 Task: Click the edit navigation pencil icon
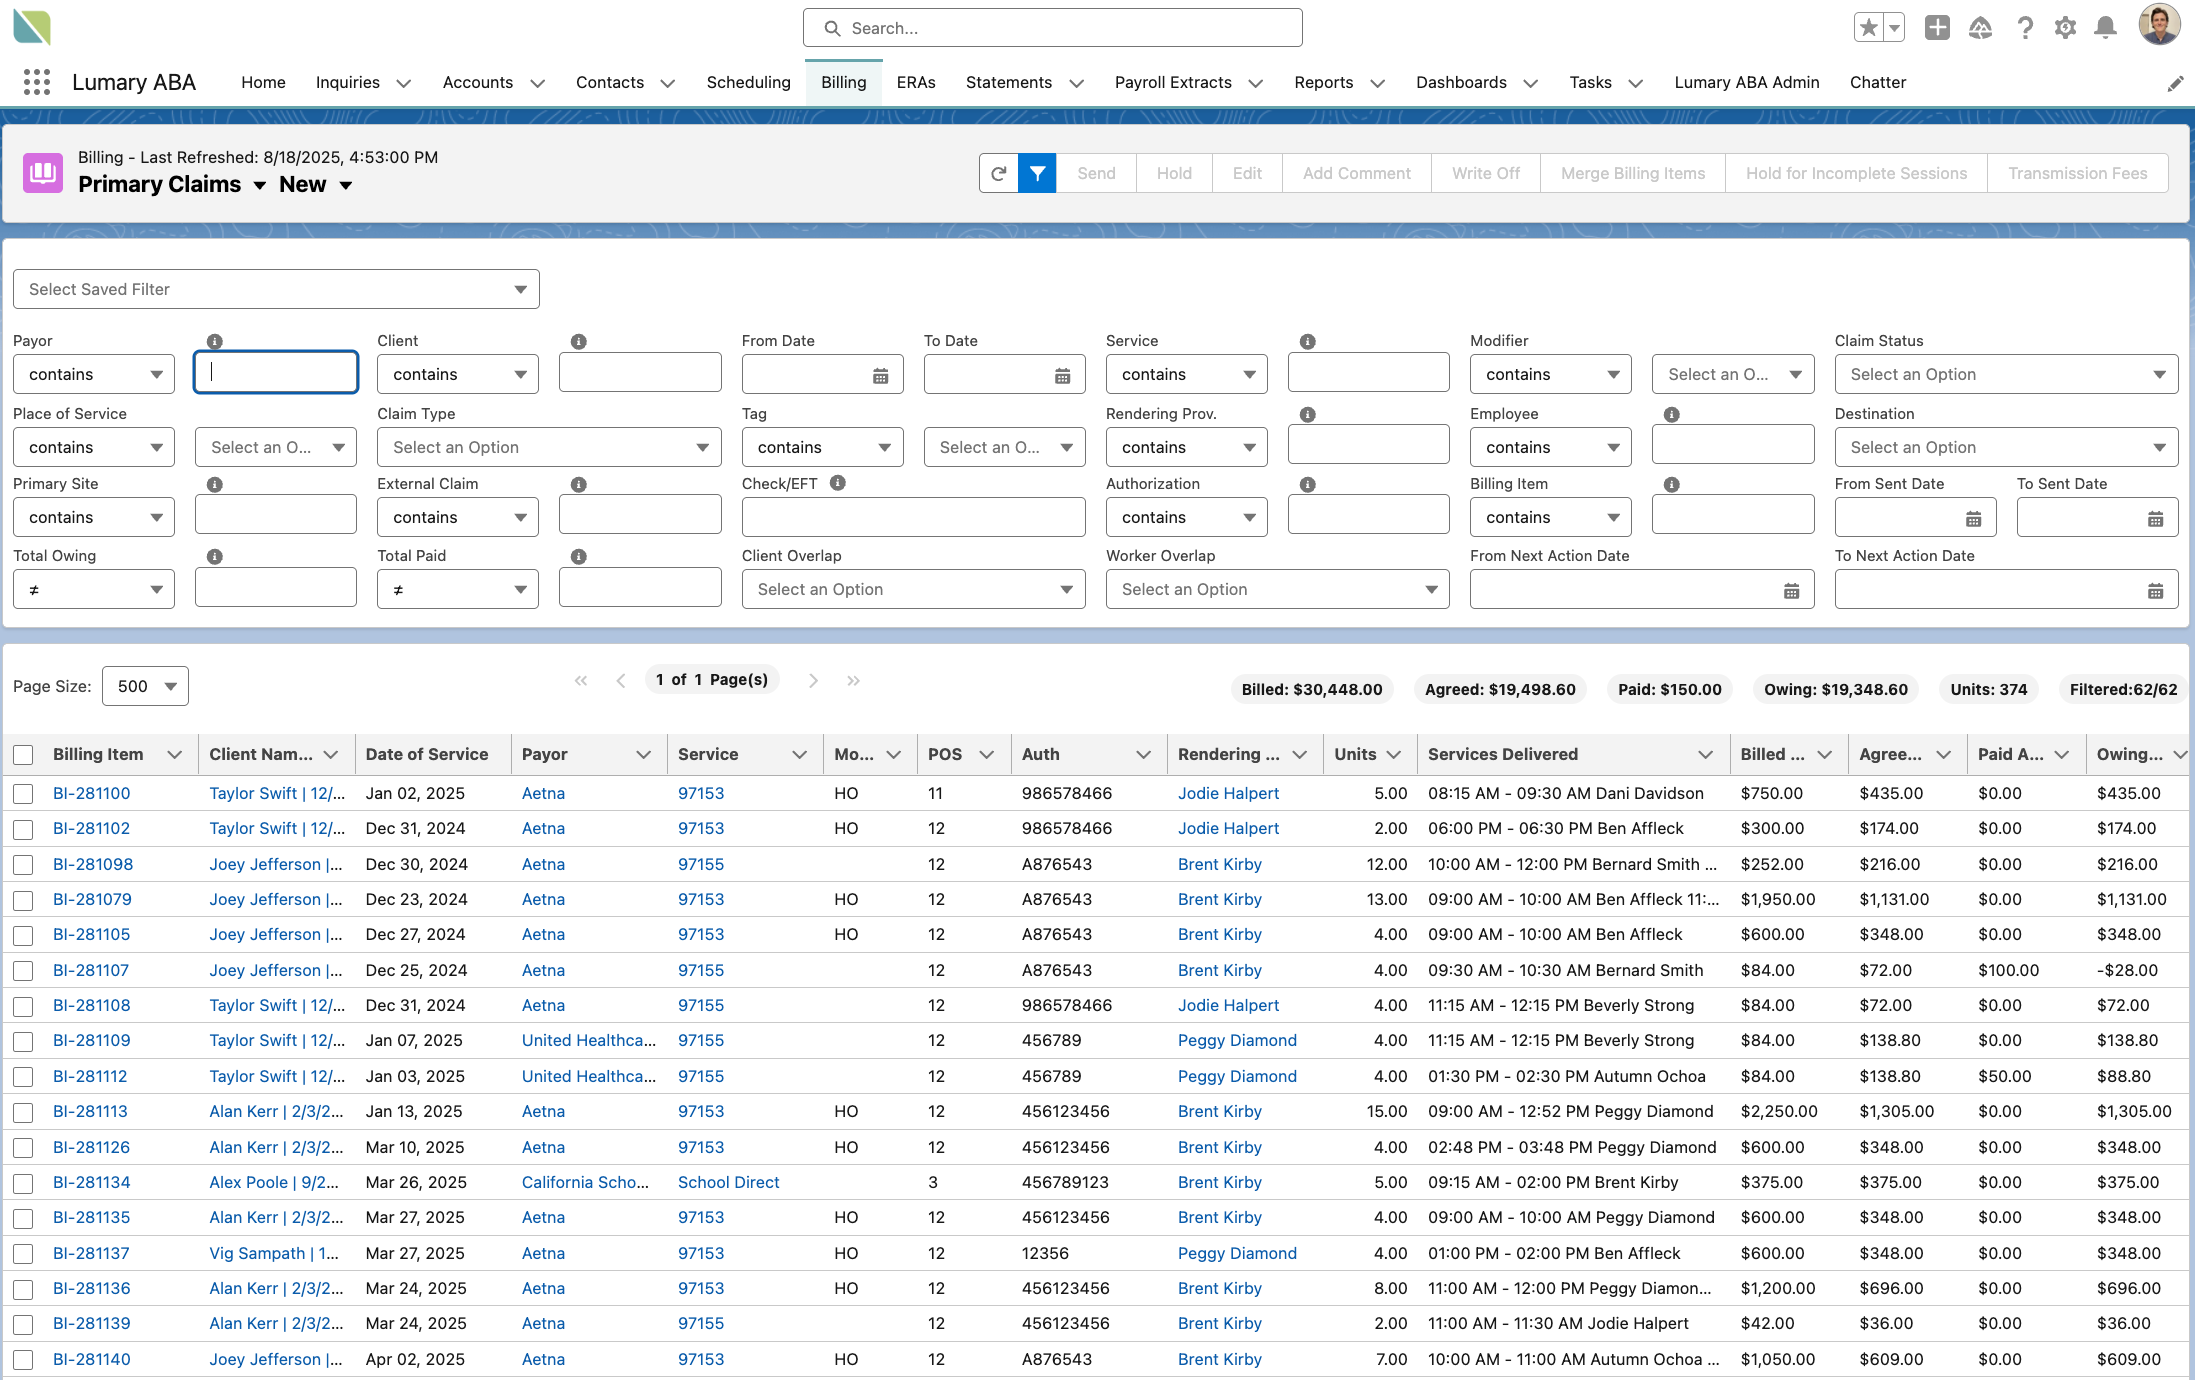click(x=2175, y=84)
